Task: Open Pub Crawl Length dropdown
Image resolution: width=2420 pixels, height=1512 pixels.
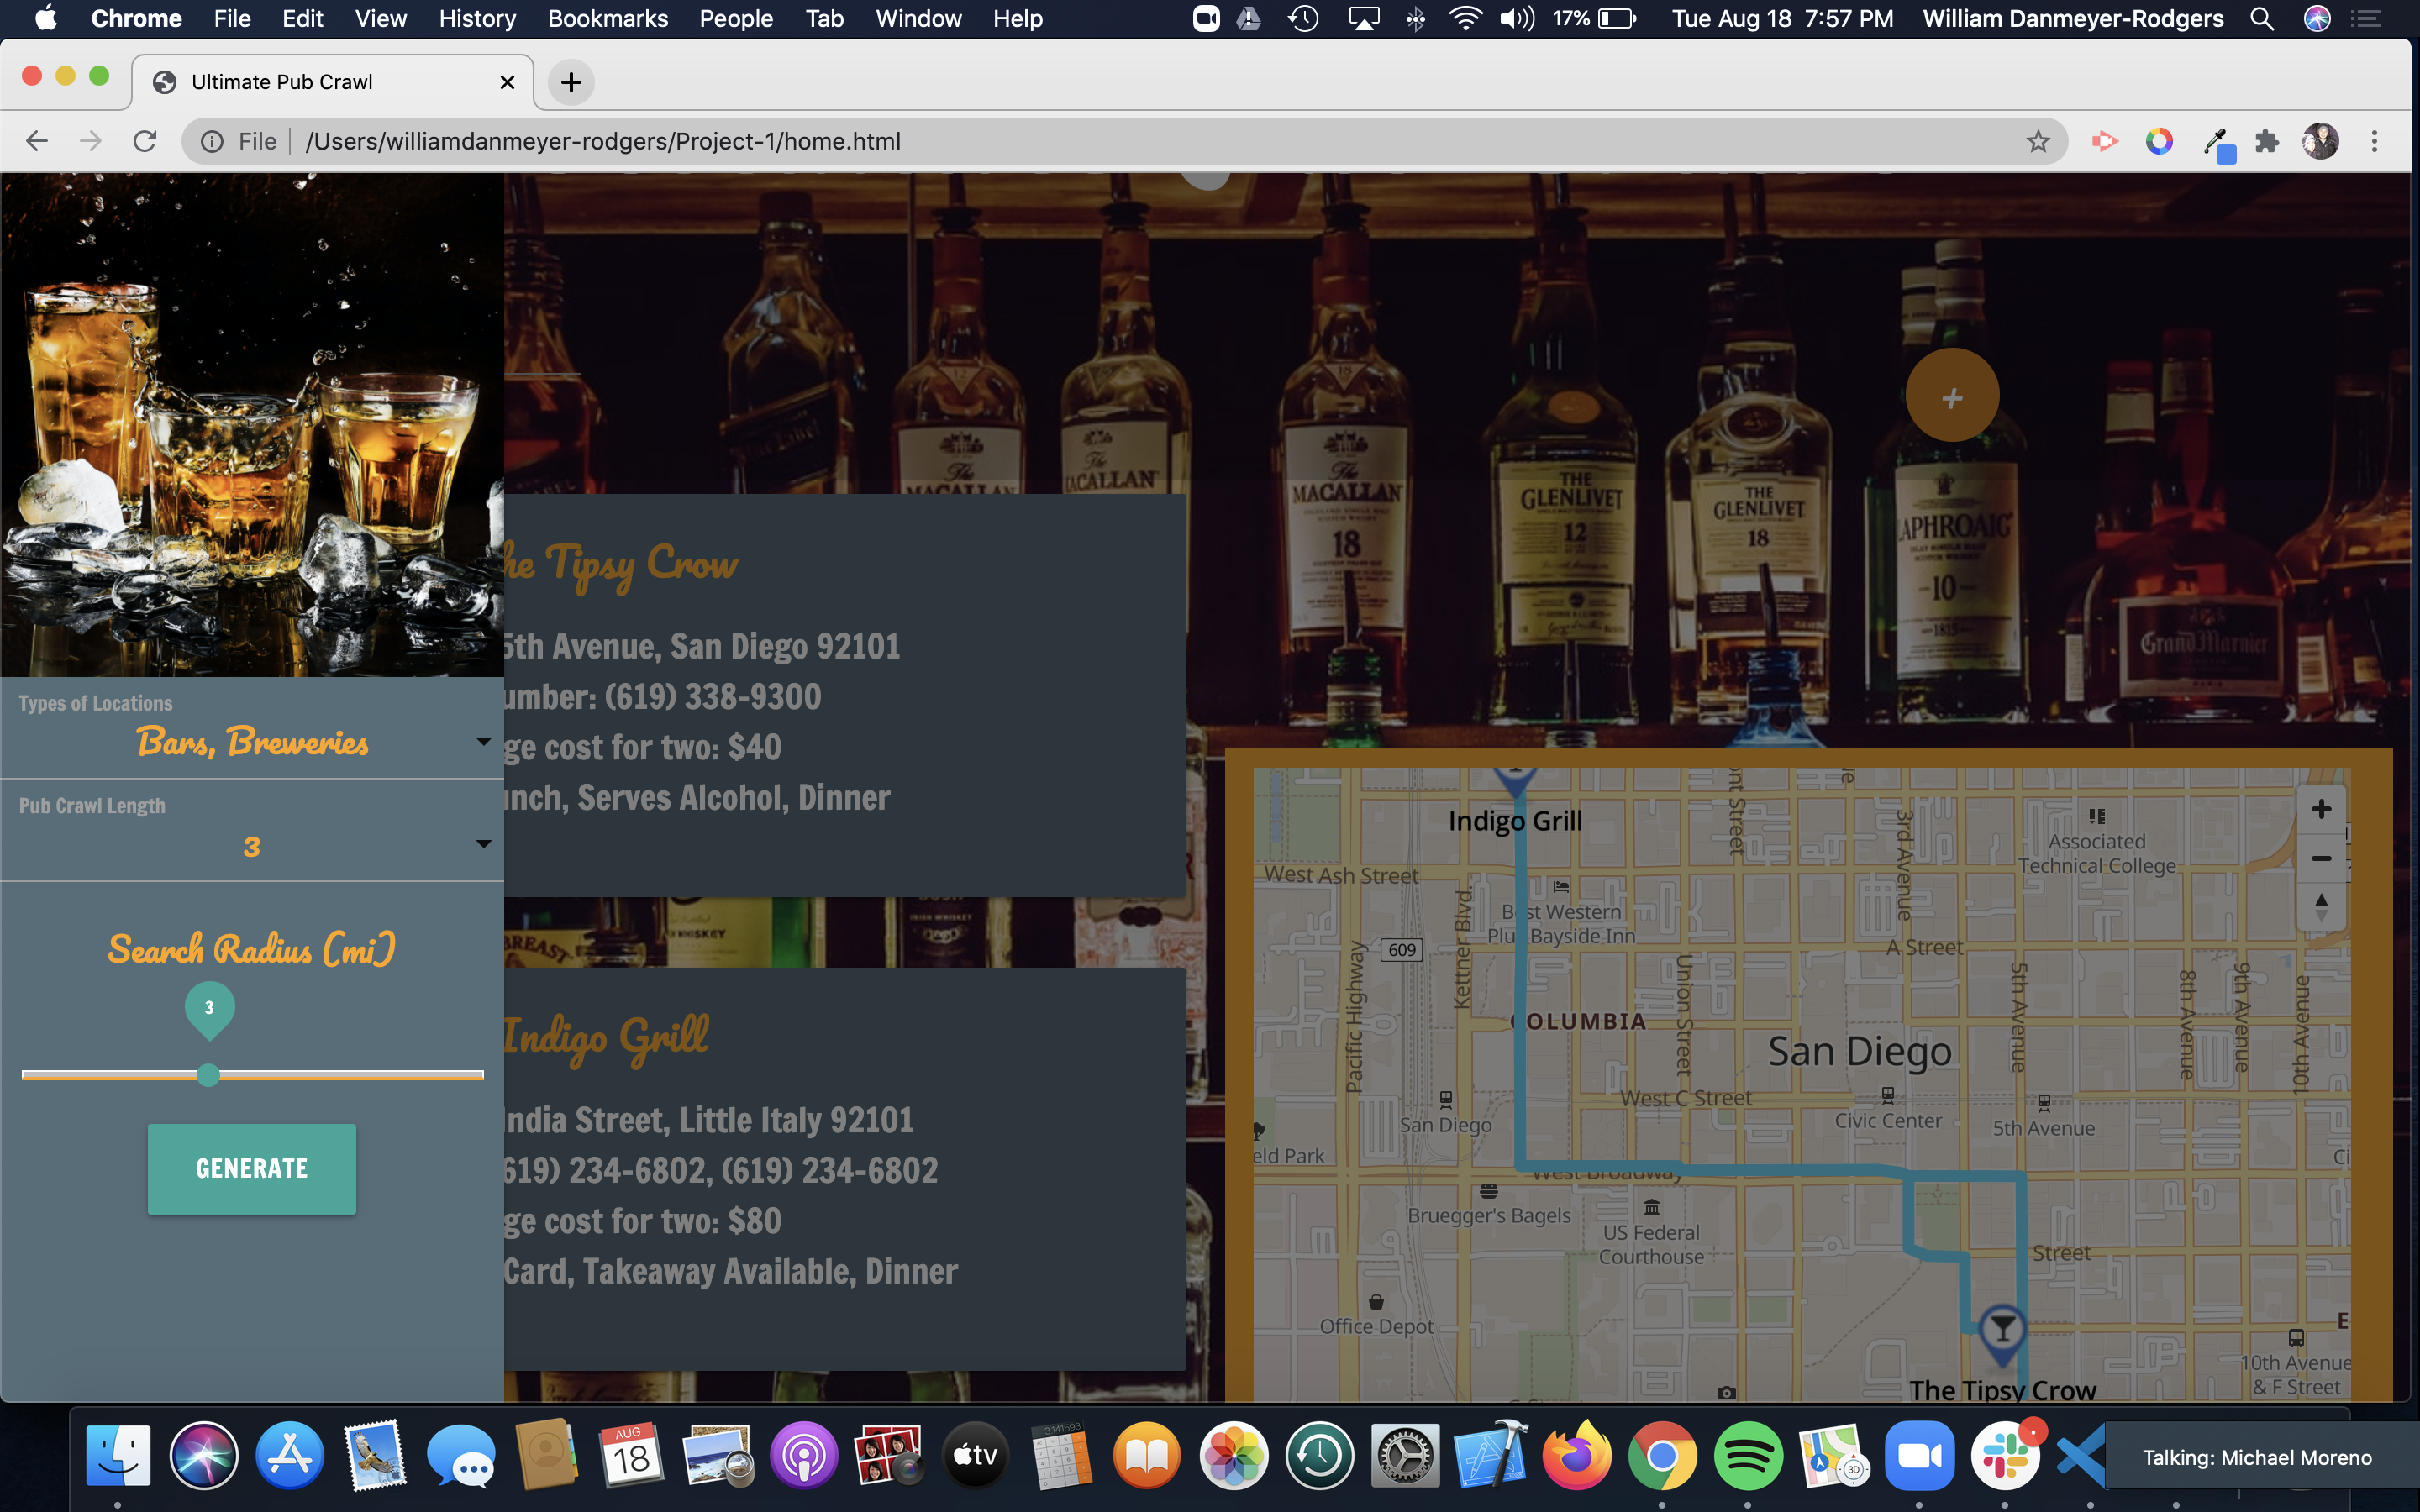Action: [x=252, y=830]
